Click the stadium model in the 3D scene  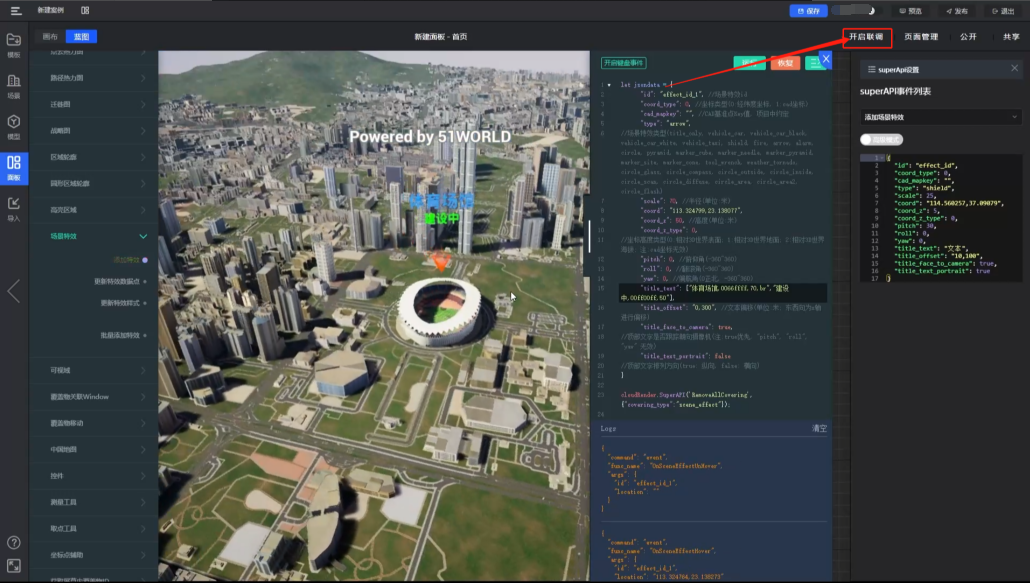(x=440, y=311)
